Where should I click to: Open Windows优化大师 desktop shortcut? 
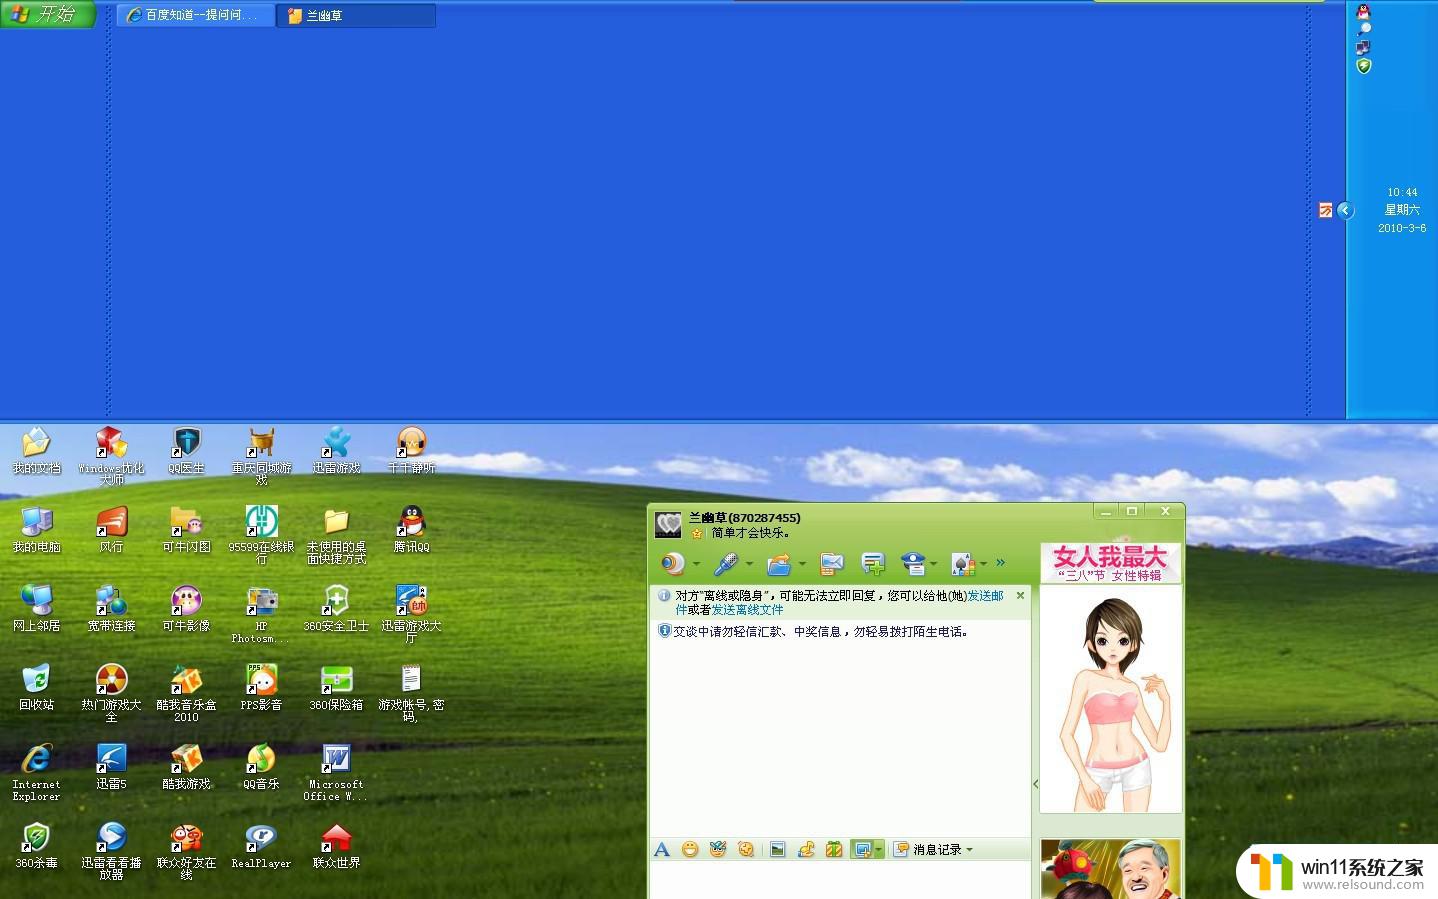tap(111, 455)
